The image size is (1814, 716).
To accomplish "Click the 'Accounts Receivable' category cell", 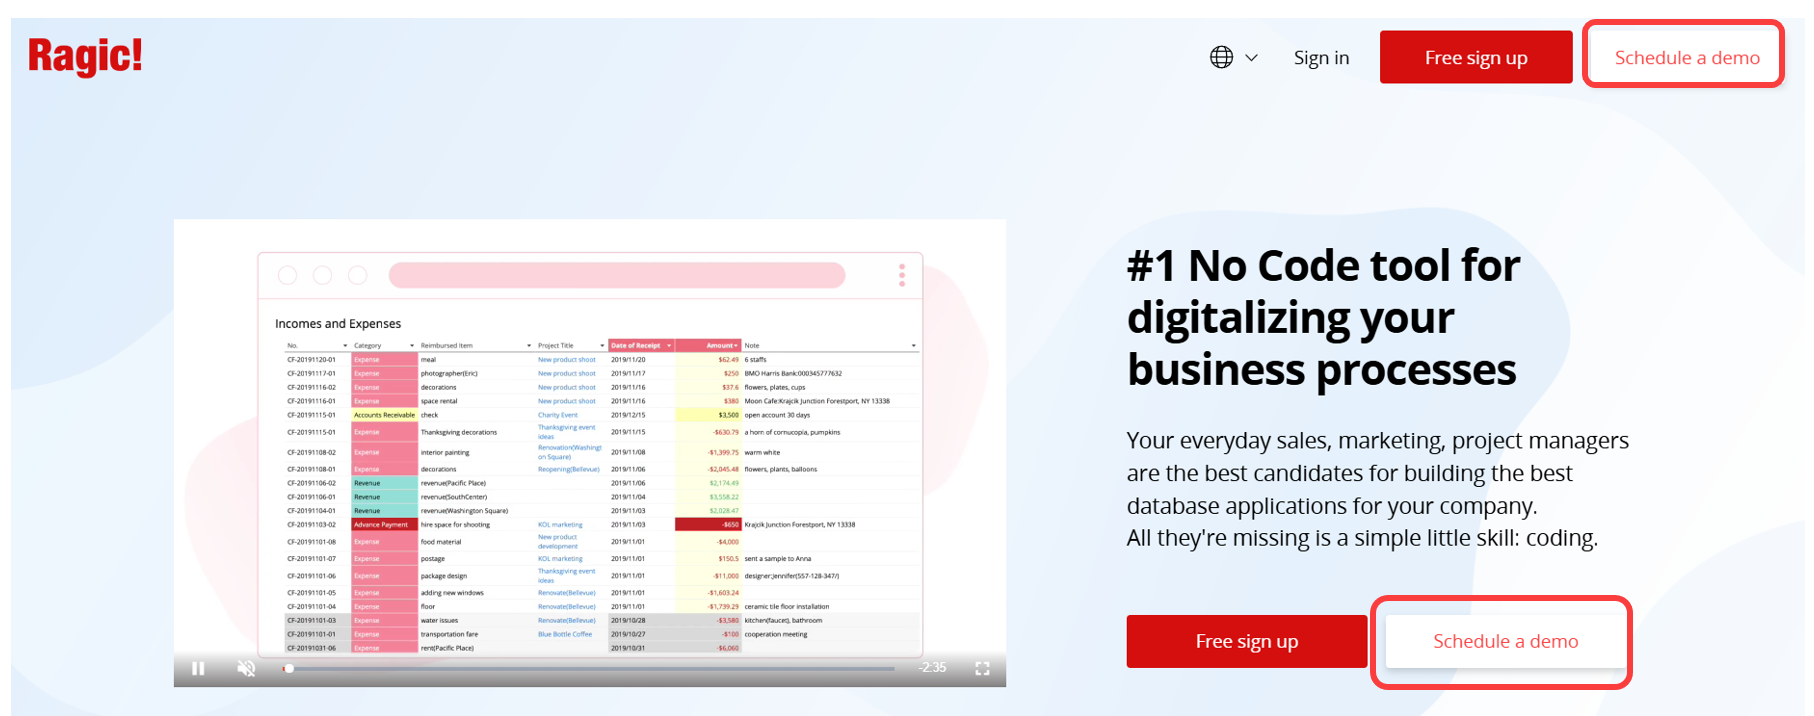I will (x=384, y=415).
